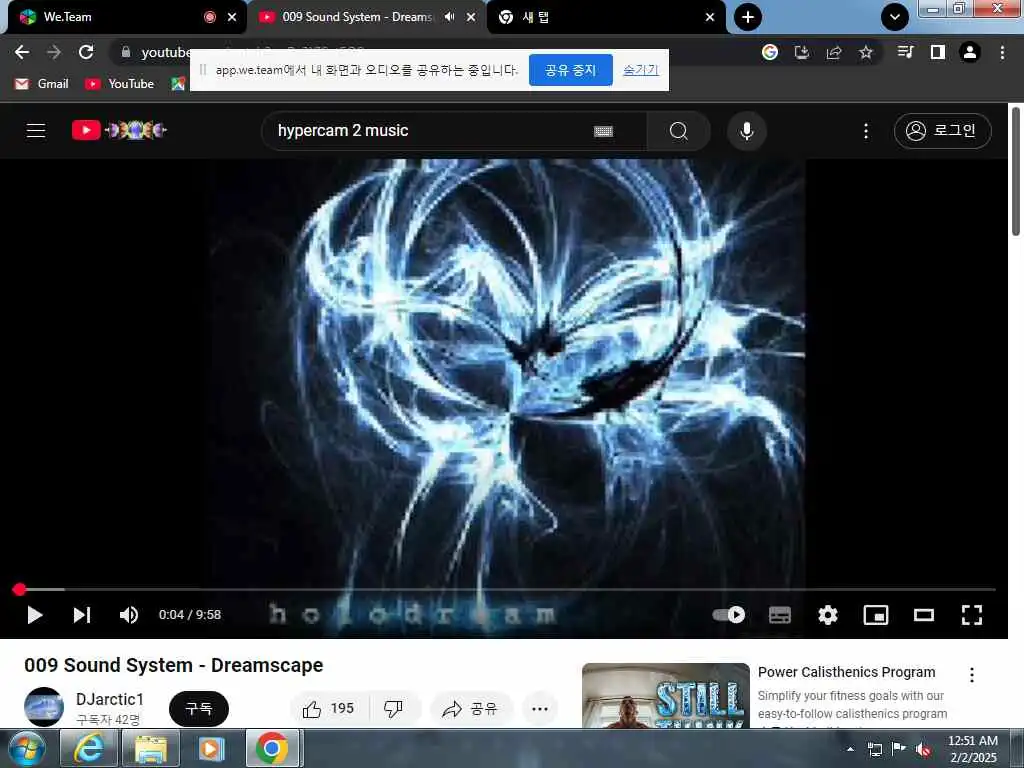Screen dimensions: 1024x768
Task: Open Windows Explorer from taskbar
Action: pyautogui.click(x=151, y=748)
